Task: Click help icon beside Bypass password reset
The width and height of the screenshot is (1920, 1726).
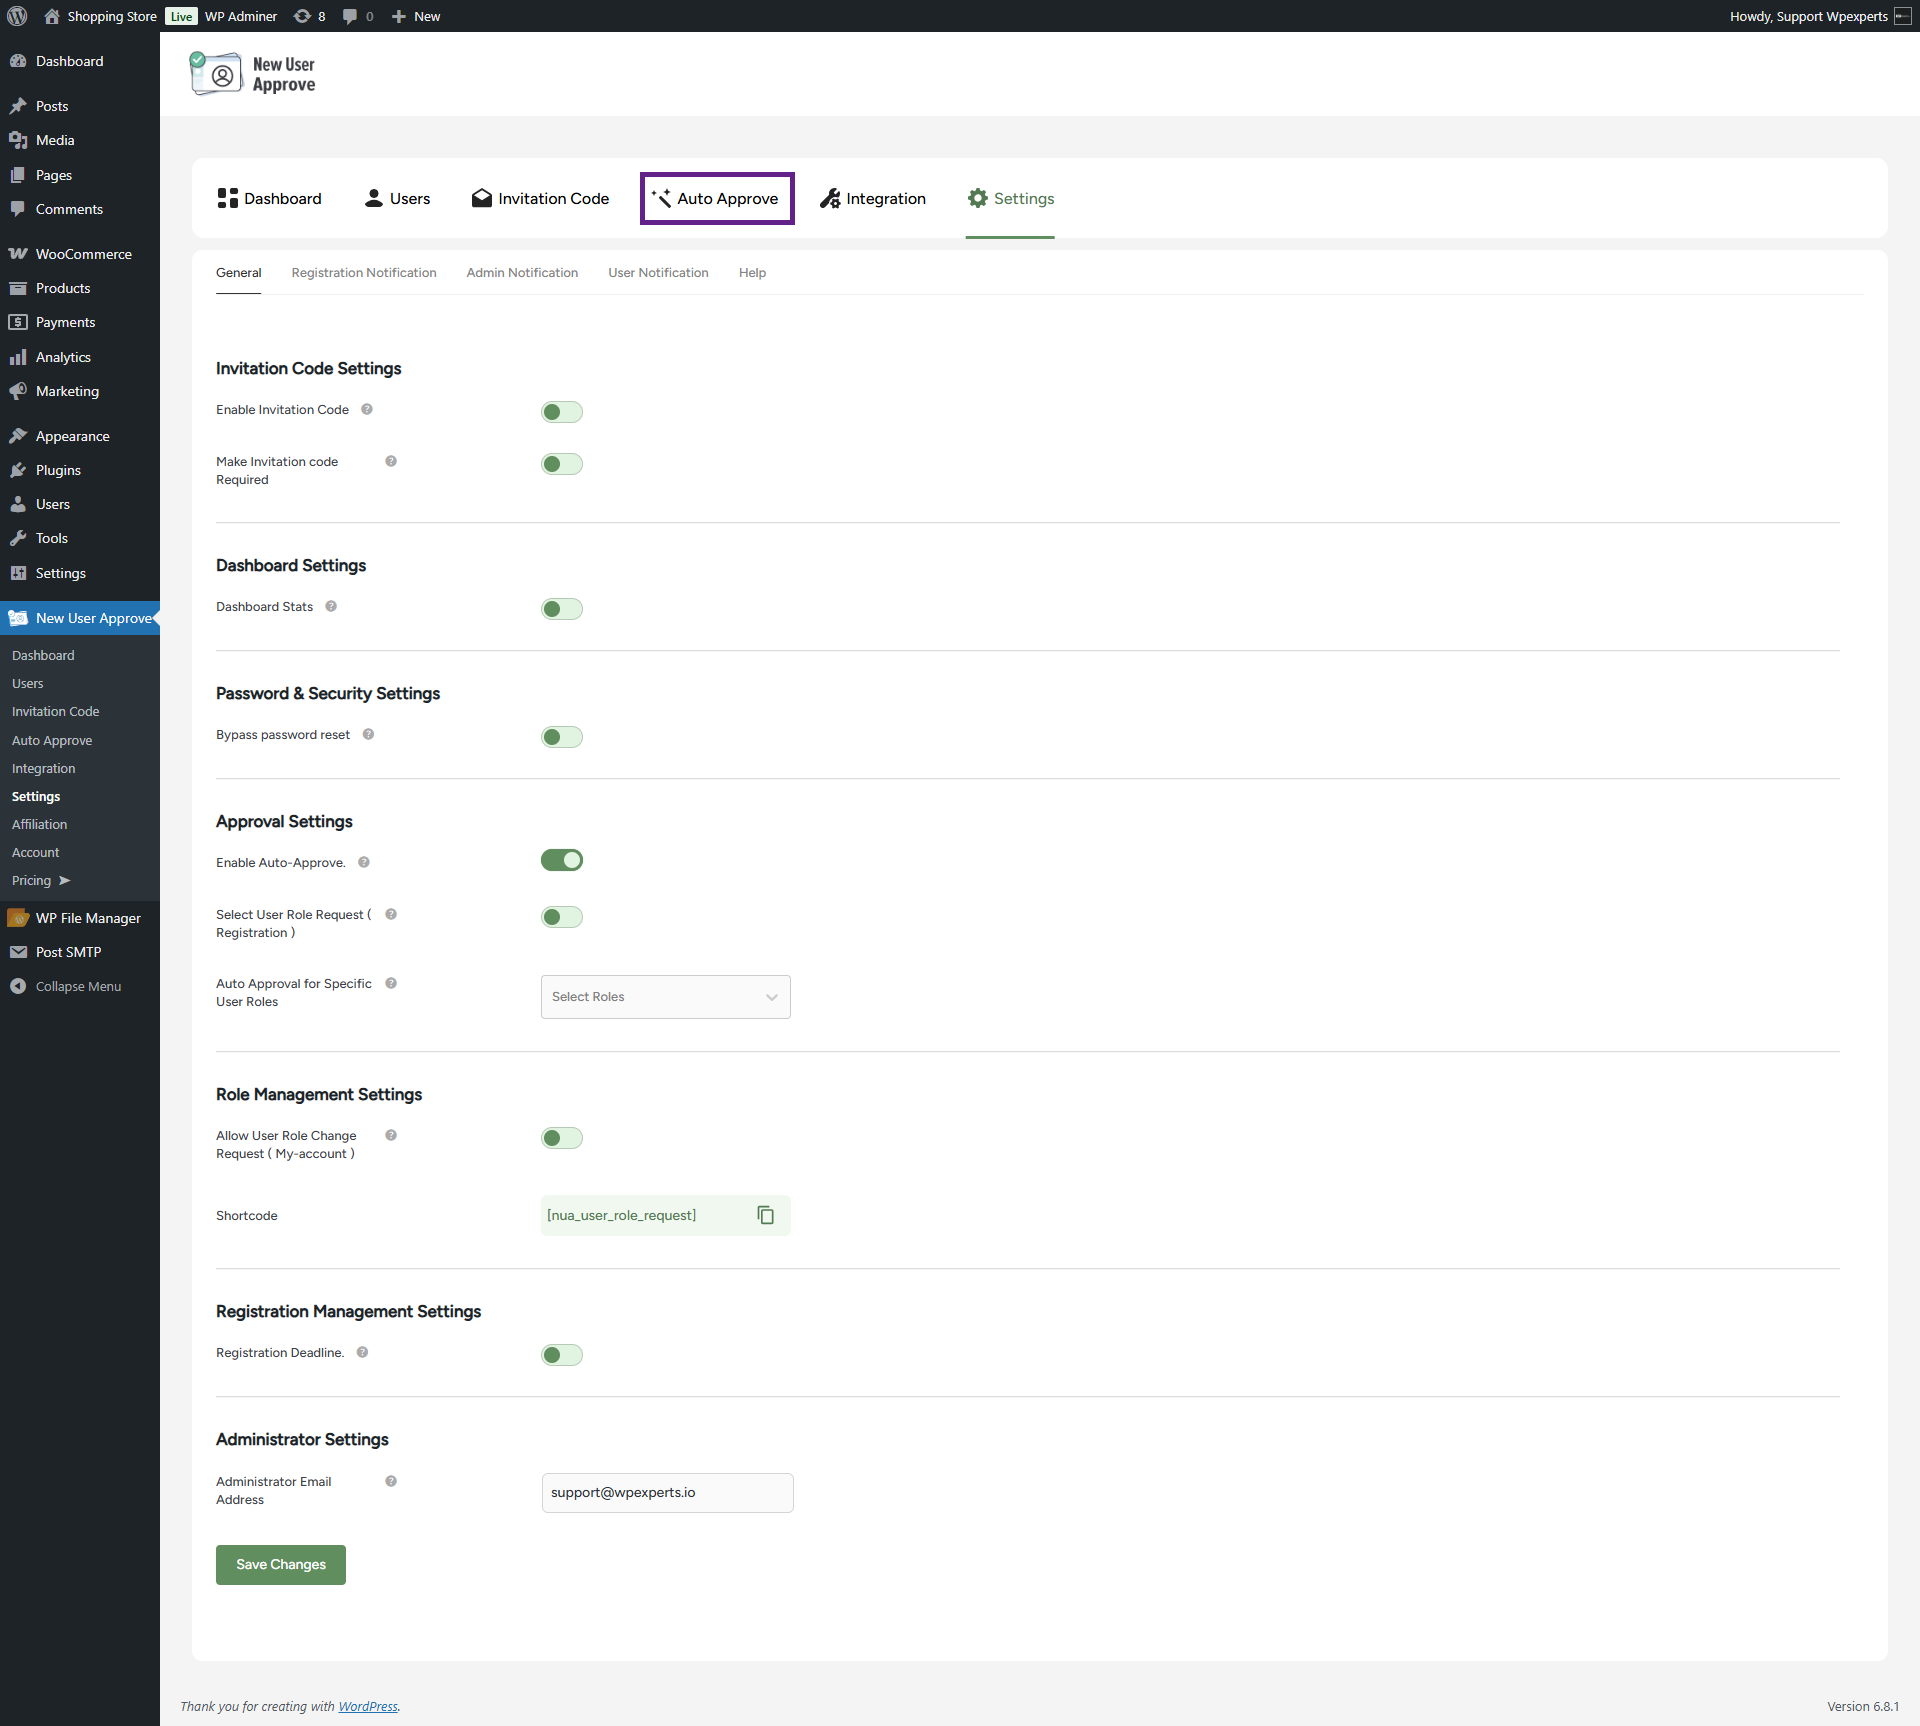Action: (368, 734)
